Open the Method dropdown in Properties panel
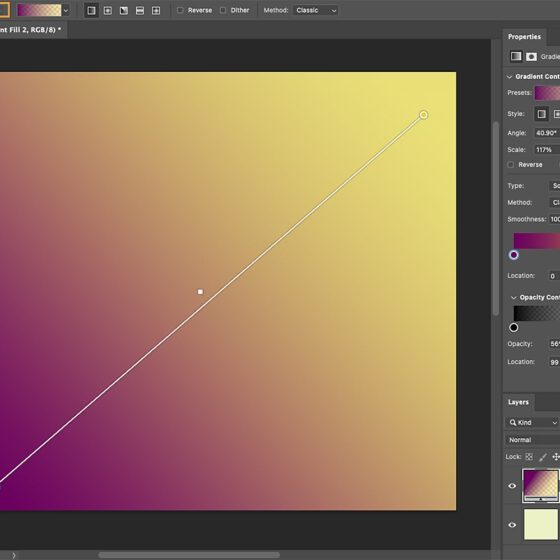560x560 pixels. pos(554,202)
